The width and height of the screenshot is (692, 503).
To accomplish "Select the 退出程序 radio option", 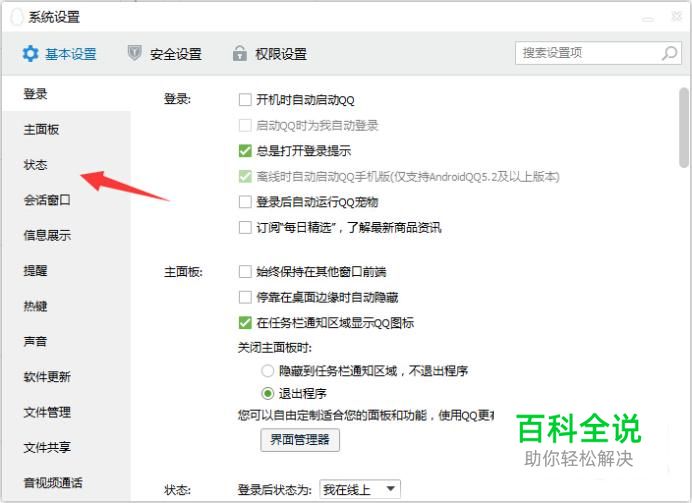I will 267,393.
